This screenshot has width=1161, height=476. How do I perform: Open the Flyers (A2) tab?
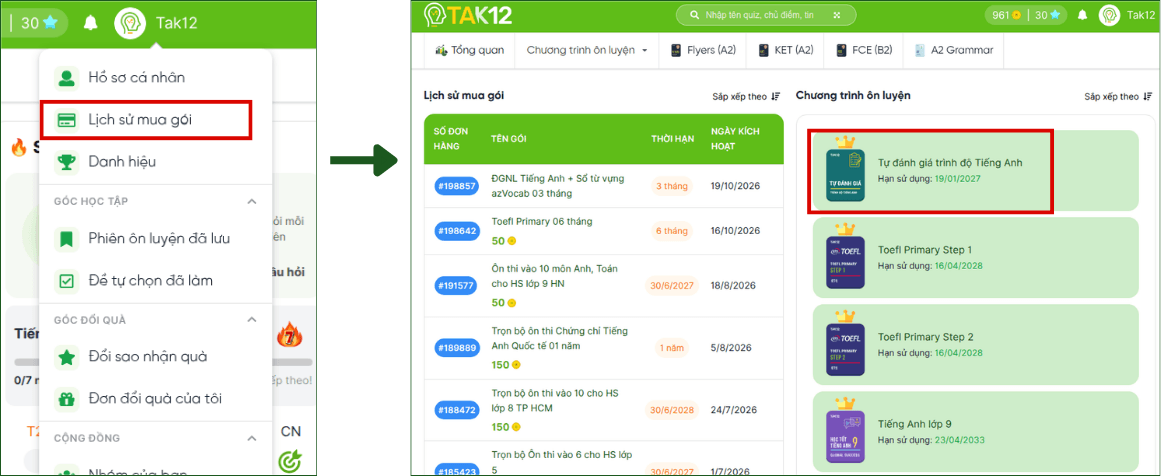pyautogui.click(x=703, y=50)
